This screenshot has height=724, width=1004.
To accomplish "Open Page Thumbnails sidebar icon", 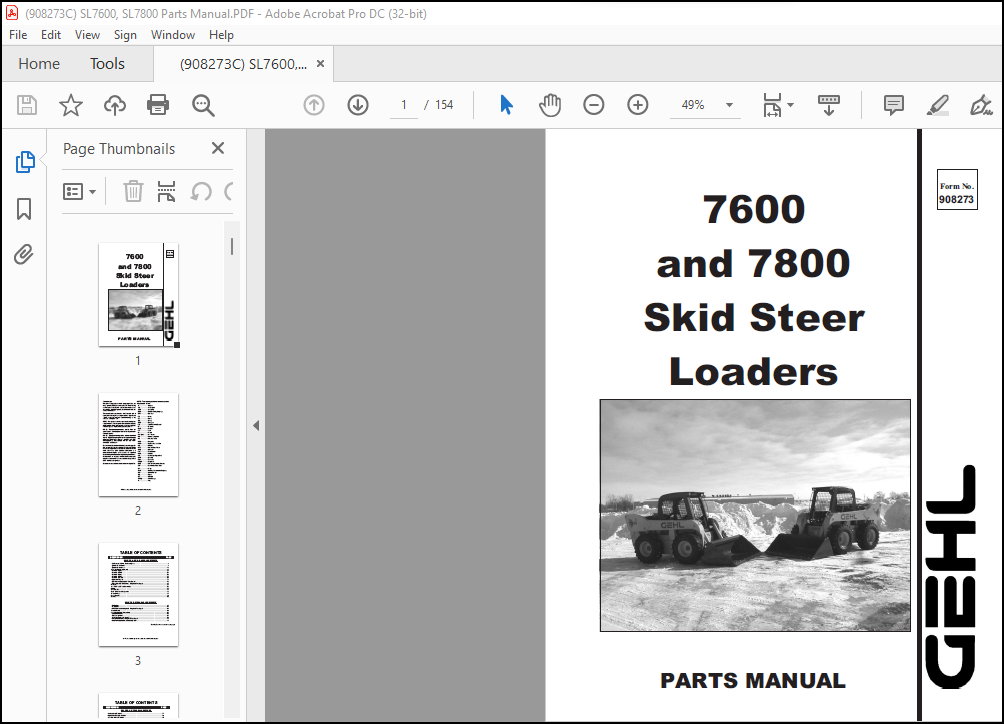I will (24, 162).
